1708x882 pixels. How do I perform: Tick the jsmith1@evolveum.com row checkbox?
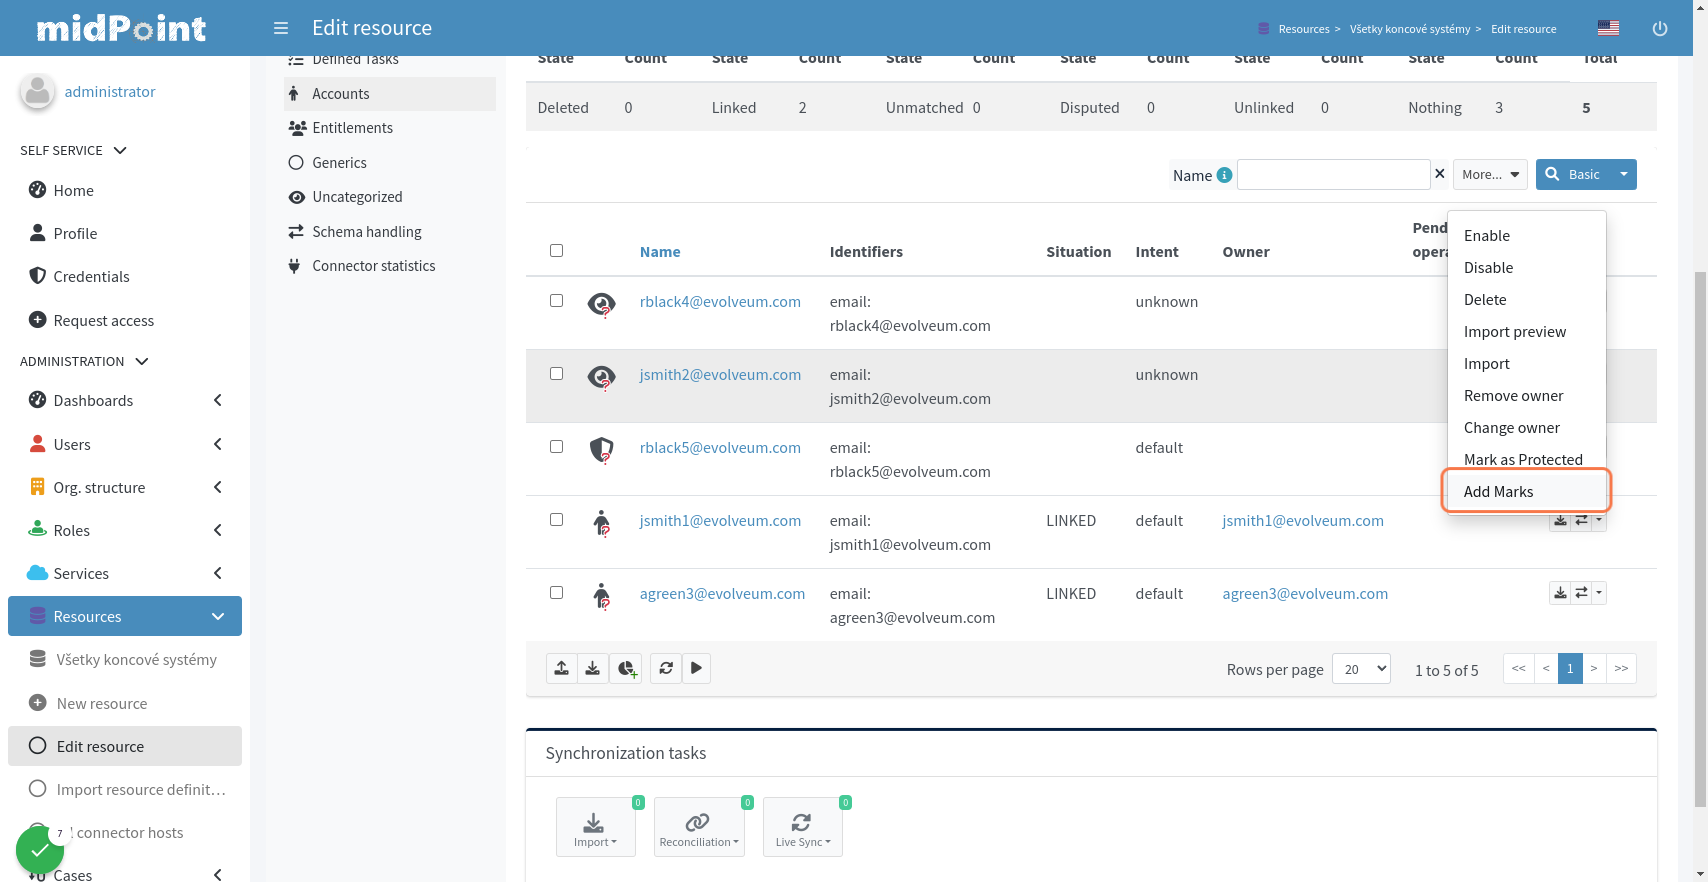(557, 520)
